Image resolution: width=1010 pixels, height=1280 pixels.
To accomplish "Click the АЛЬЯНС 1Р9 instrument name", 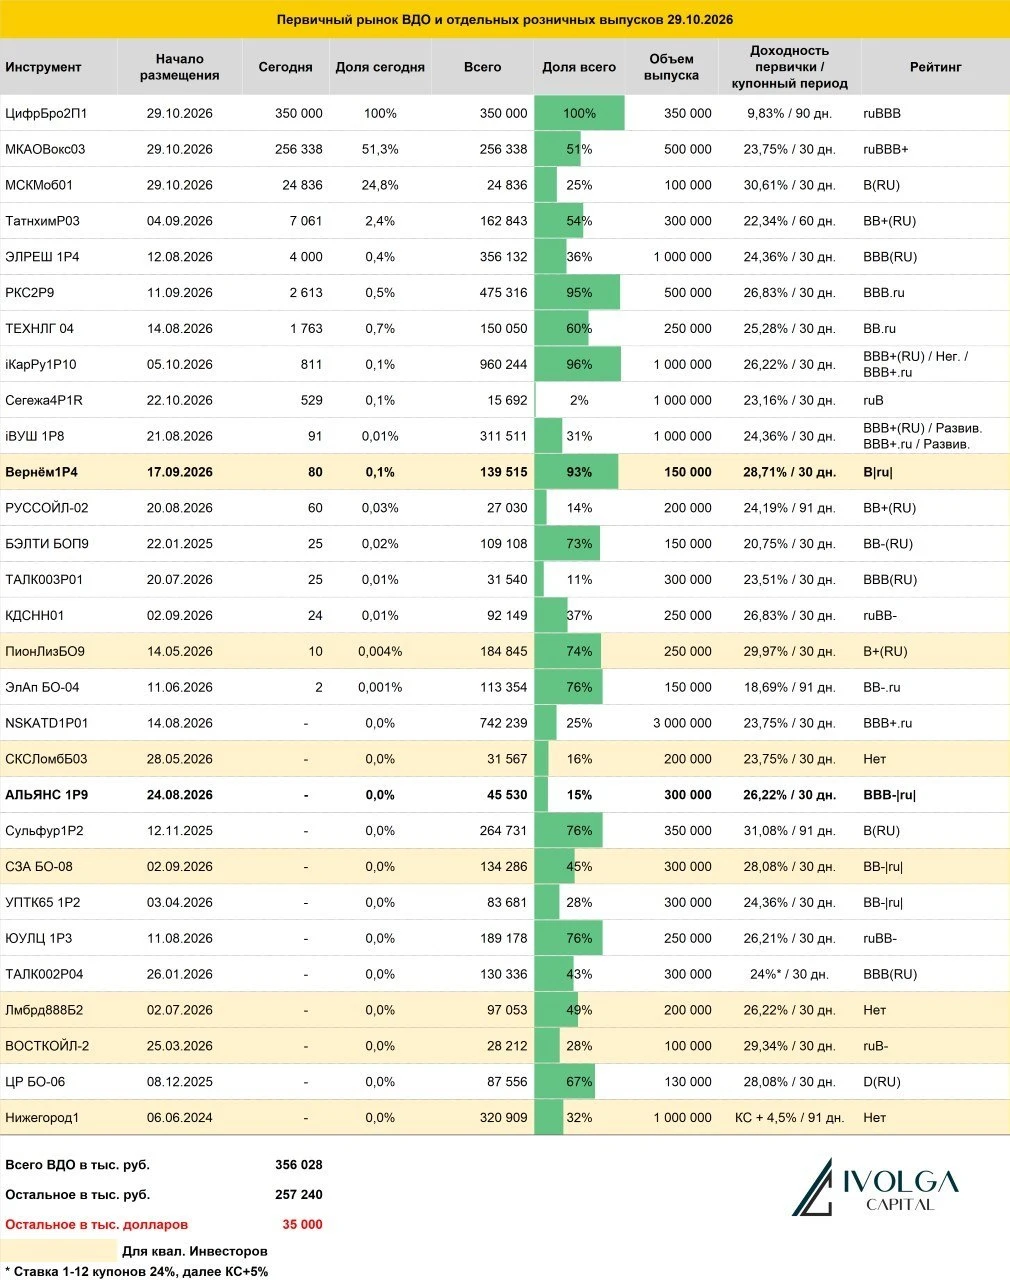I will click(x=47, y=795).
